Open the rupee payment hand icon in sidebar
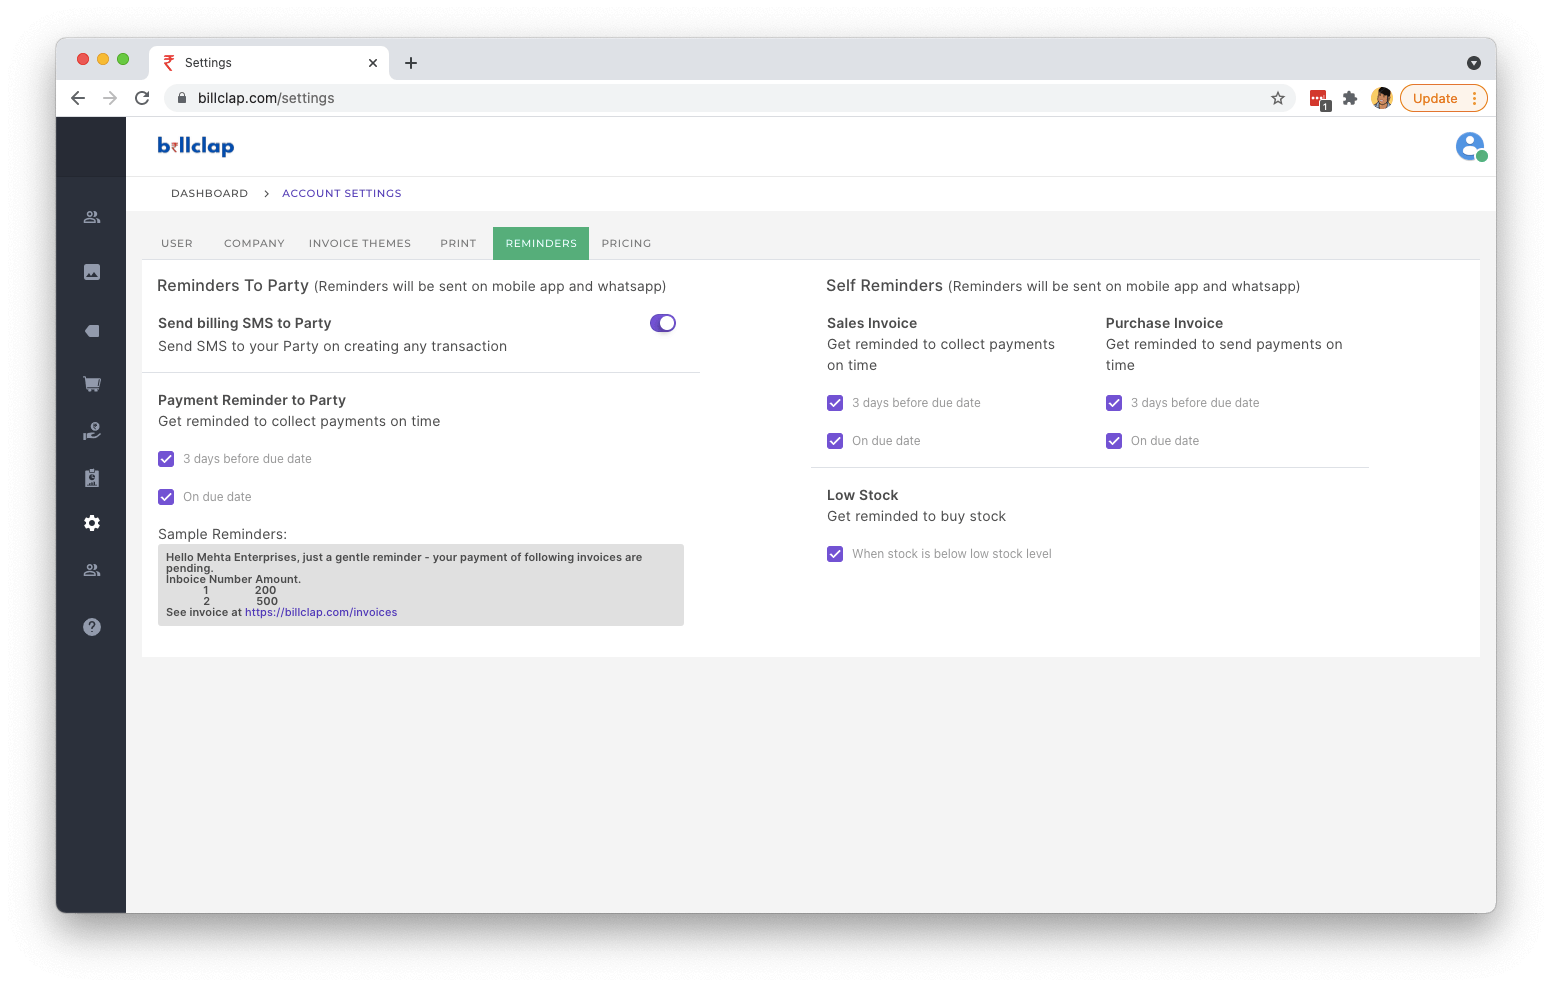 click(92, 431)
